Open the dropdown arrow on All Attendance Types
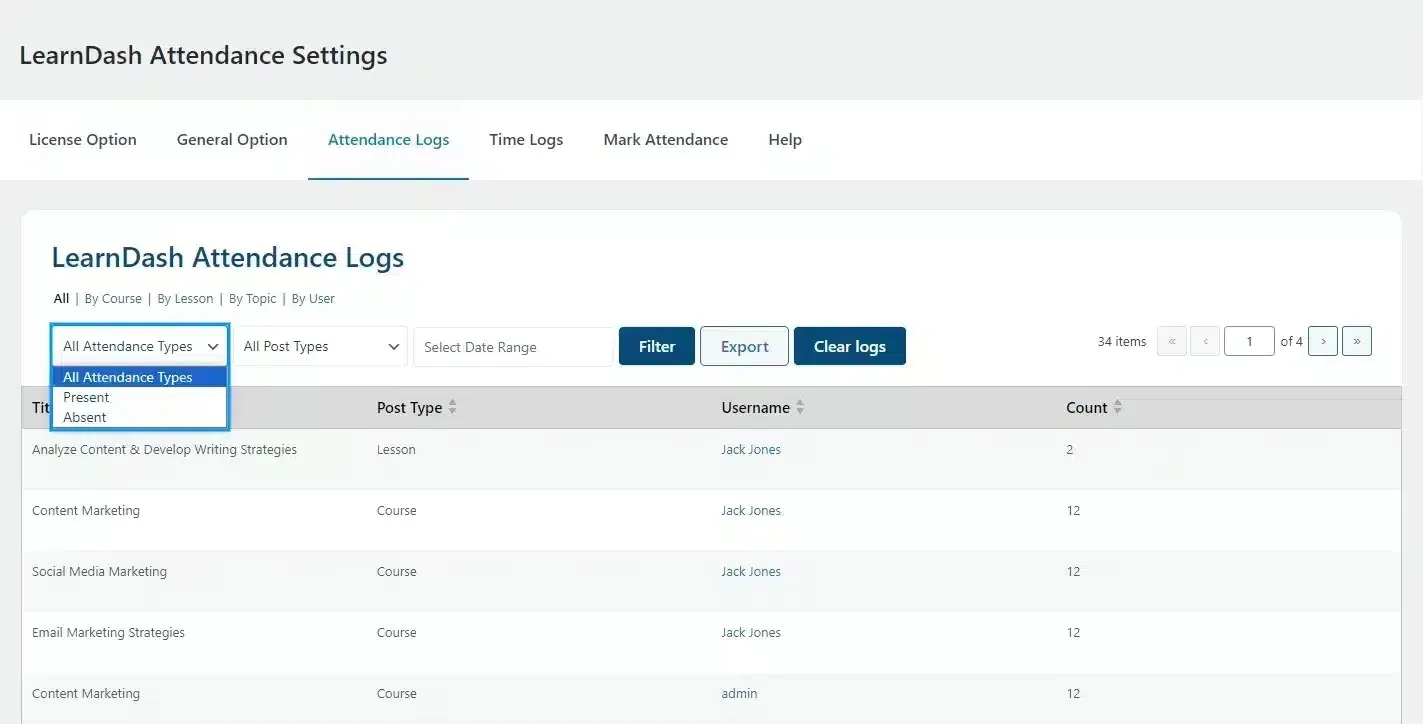The height and width of the screenshot is (725, 1423). click(x=213, y=346)
